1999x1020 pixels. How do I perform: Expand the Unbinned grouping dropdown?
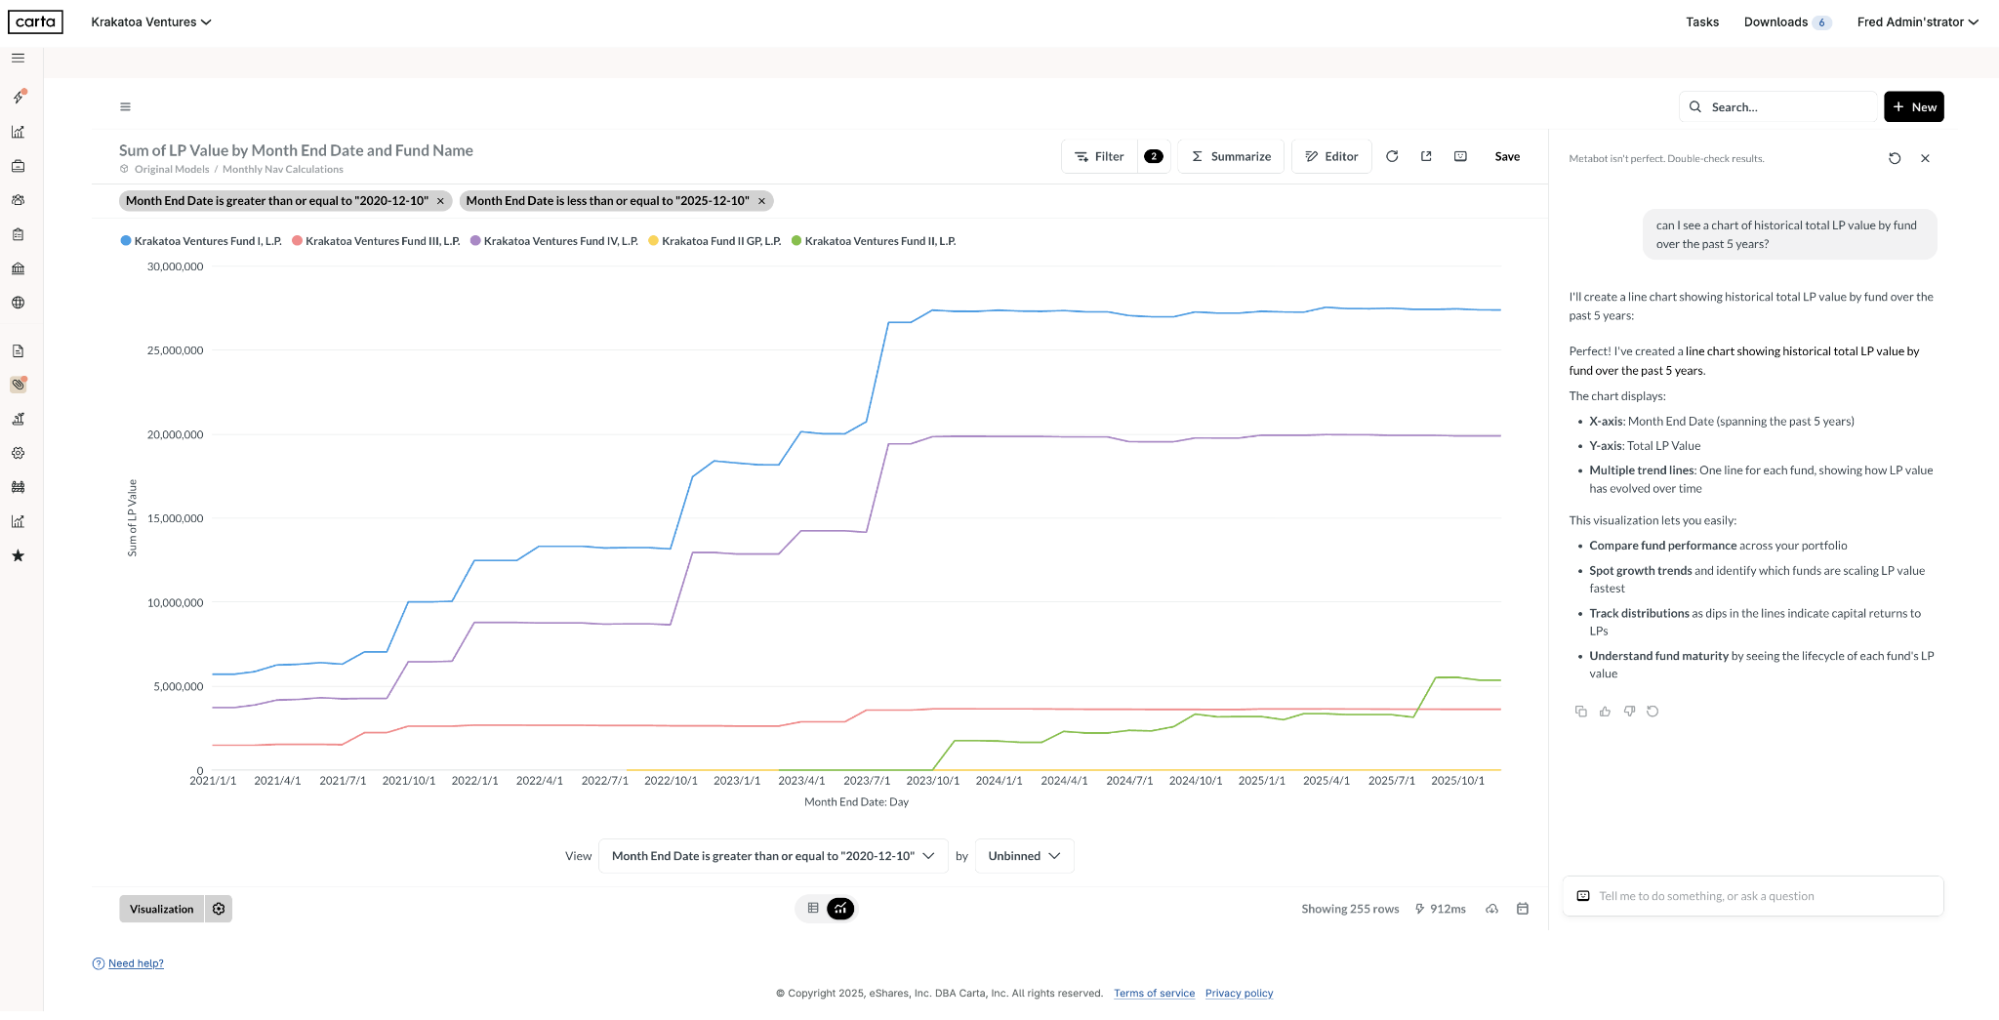click(x=1024, y=856)
